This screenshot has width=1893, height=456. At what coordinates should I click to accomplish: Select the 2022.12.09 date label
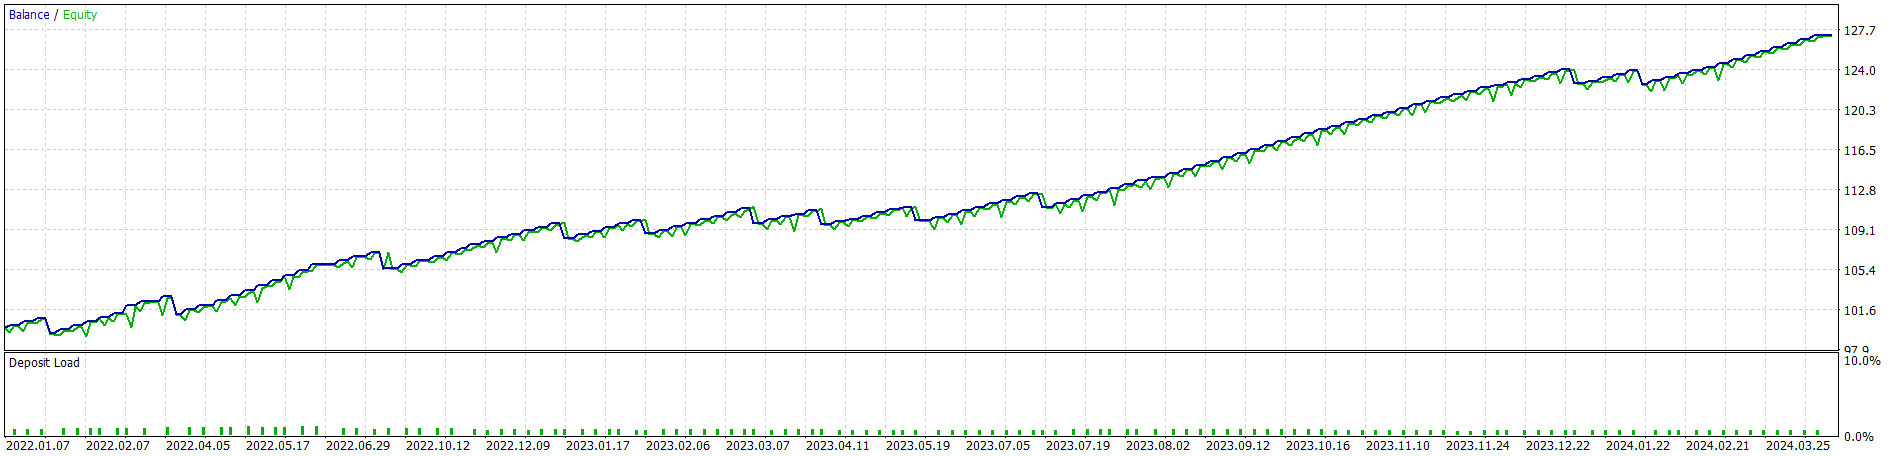[518, 446]
